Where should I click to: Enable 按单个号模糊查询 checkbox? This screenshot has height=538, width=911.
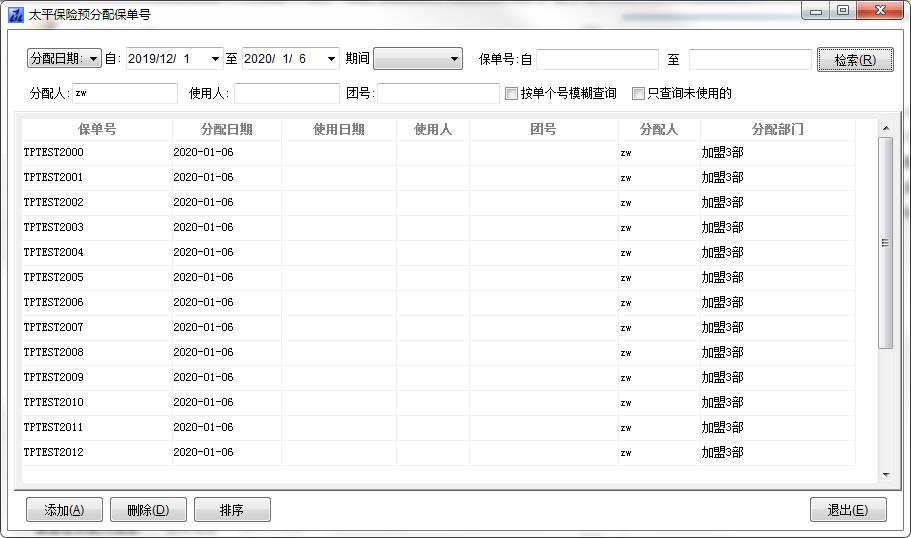512,94
